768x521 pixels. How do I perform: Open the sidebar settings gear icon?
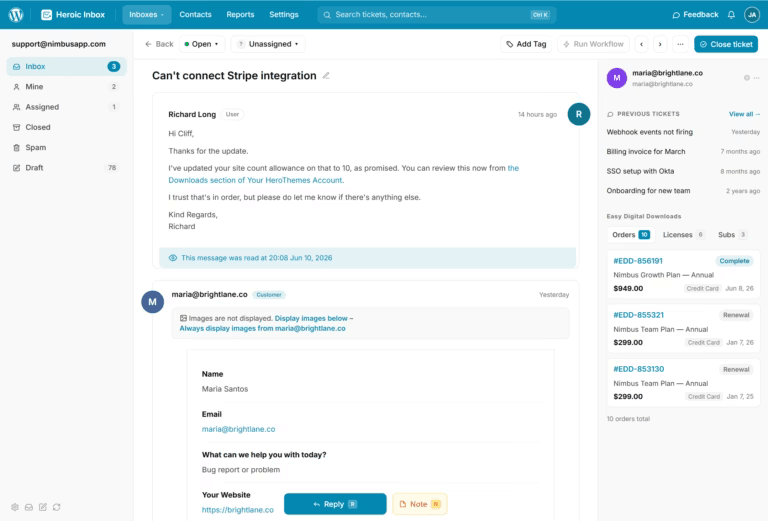tap(15, 507)
